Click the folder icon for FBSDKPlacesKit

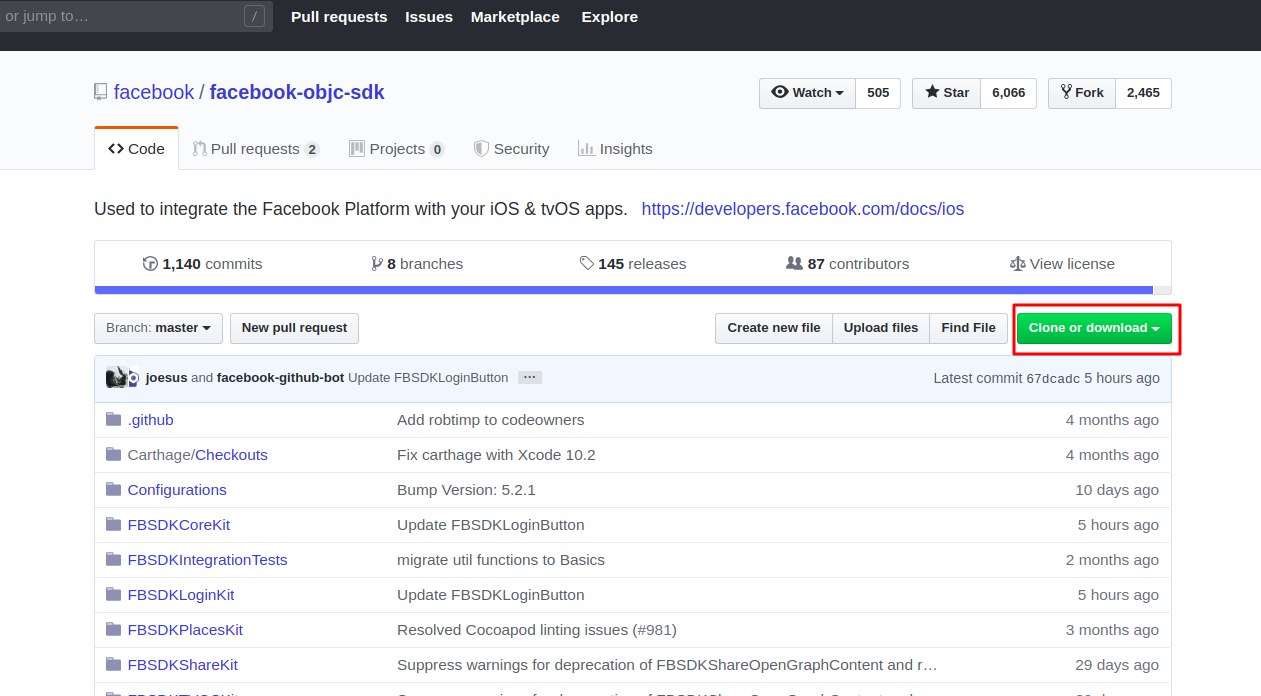point(113,630)
